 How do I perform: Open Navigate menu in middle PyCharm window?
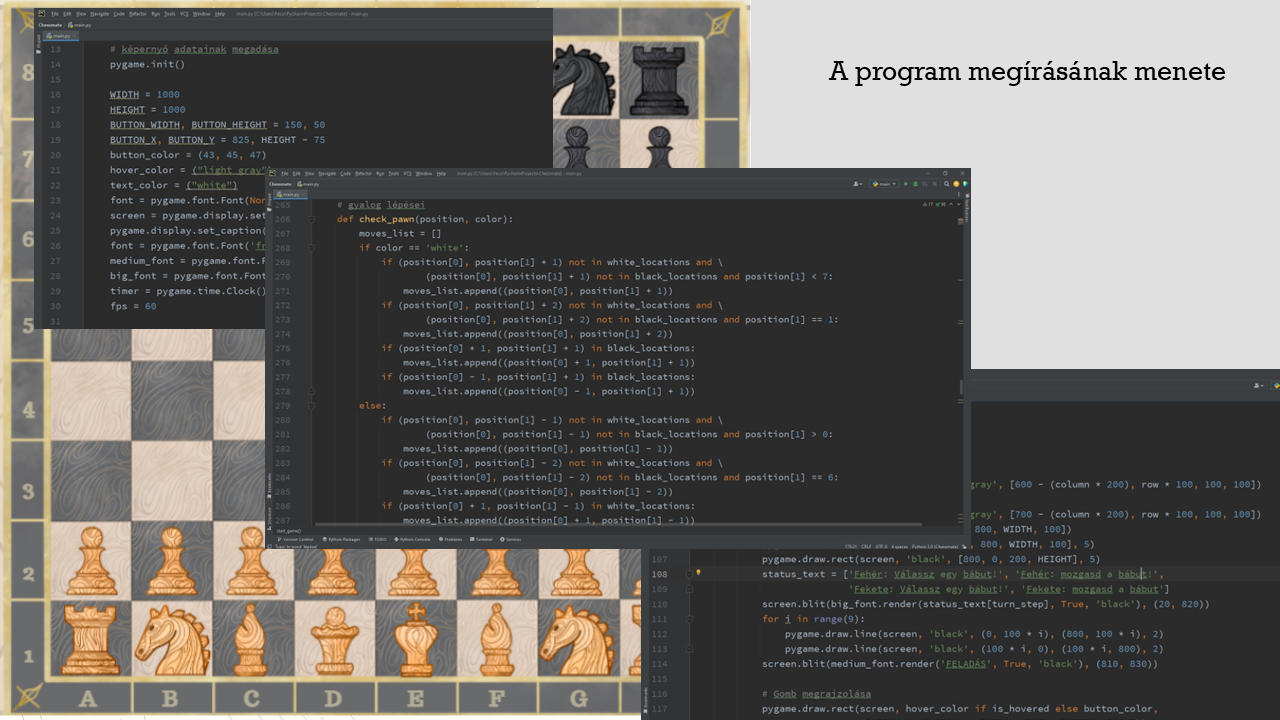(x=327, y=174)
